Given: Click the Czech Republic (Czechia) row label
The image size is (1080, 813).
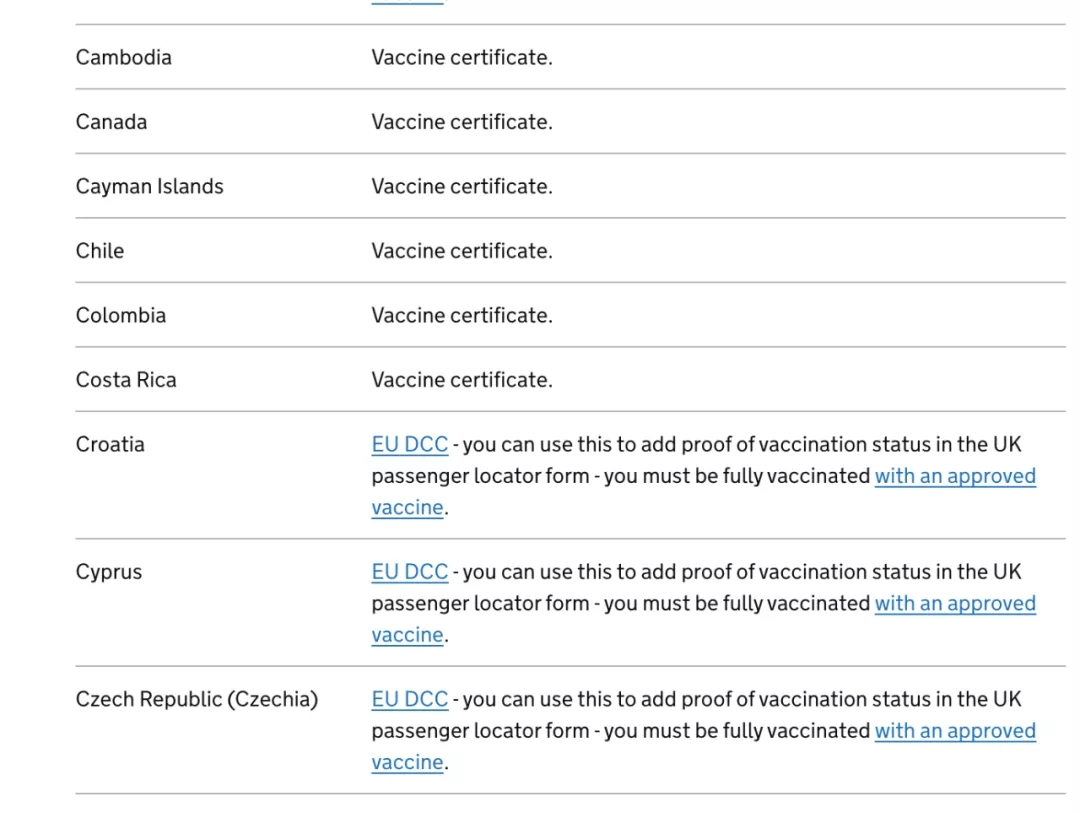Looking at the screenshot, I should [197, 699].
